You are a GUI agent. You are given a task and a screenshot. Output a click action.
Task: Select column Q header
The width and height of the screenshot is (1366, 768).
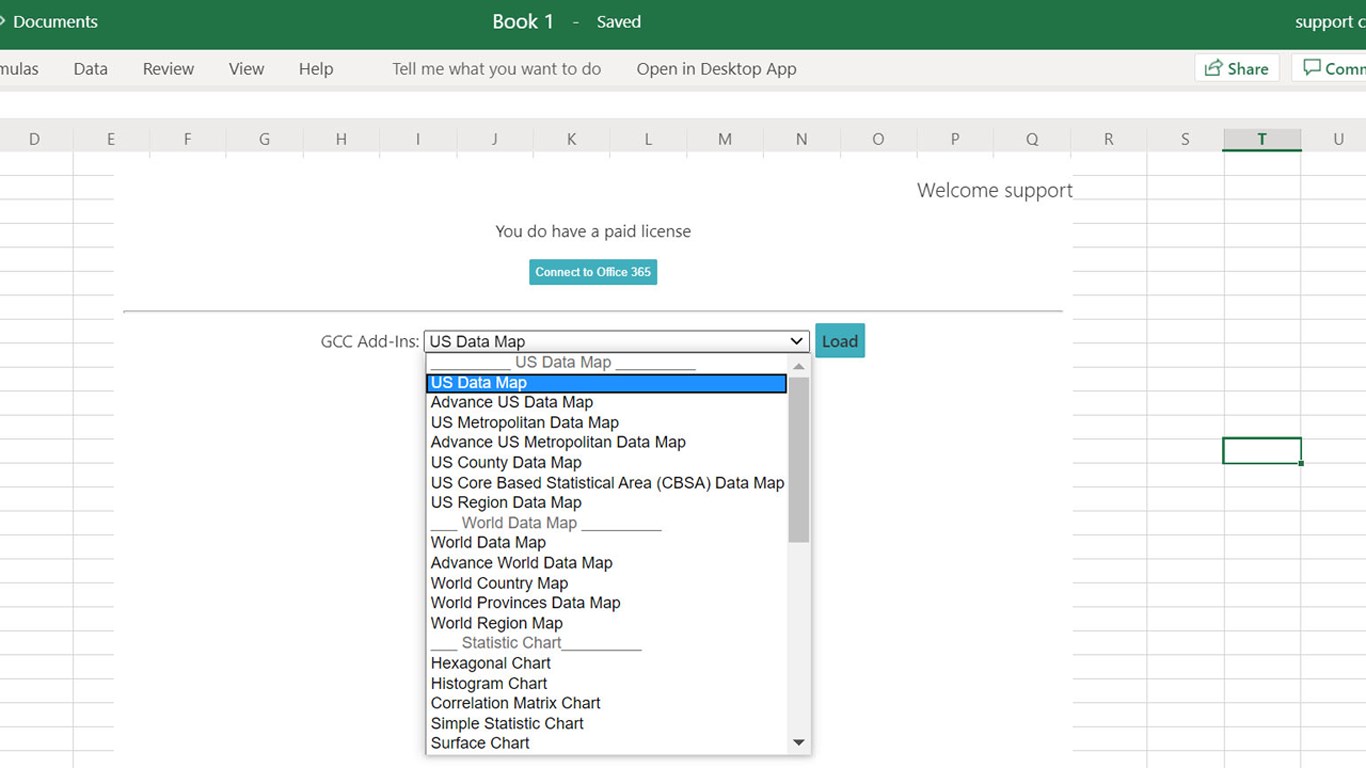point(1032,139)
